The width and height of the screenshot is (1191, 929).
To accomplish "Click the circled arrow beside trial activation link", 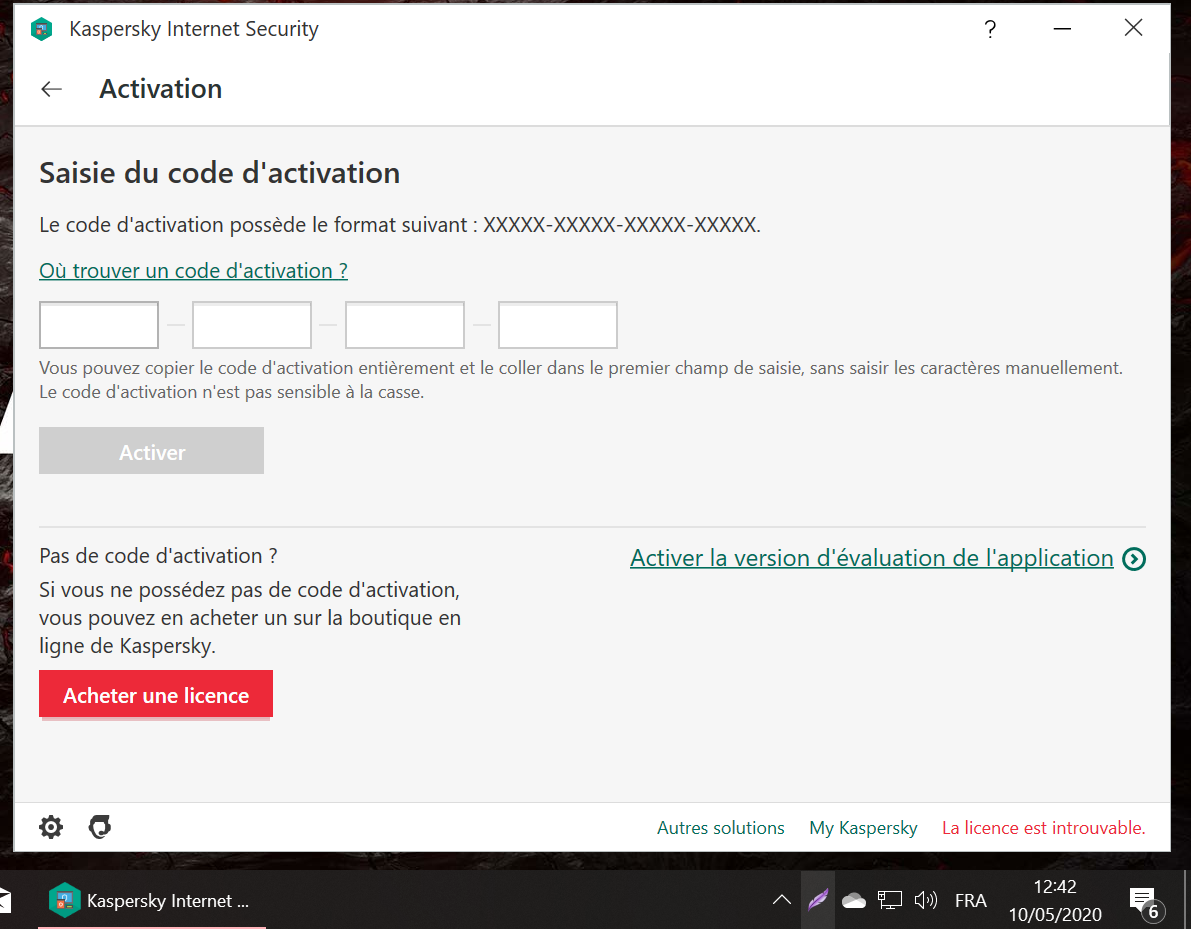I will [1133, 559].
